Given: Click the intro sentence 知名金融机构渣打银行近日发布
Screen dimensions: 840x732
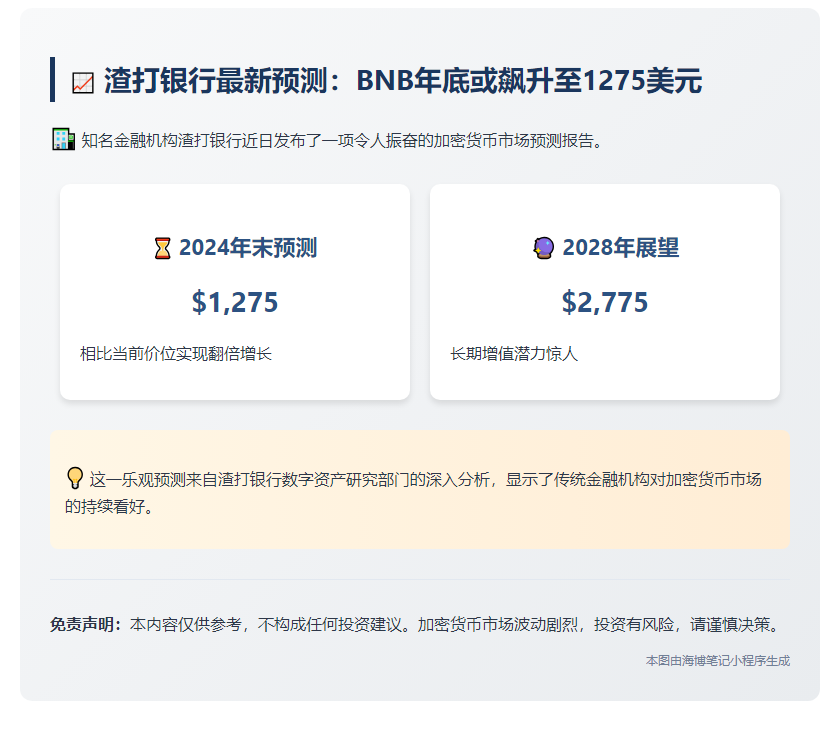Looking at the screenshot, I should 342,140.
